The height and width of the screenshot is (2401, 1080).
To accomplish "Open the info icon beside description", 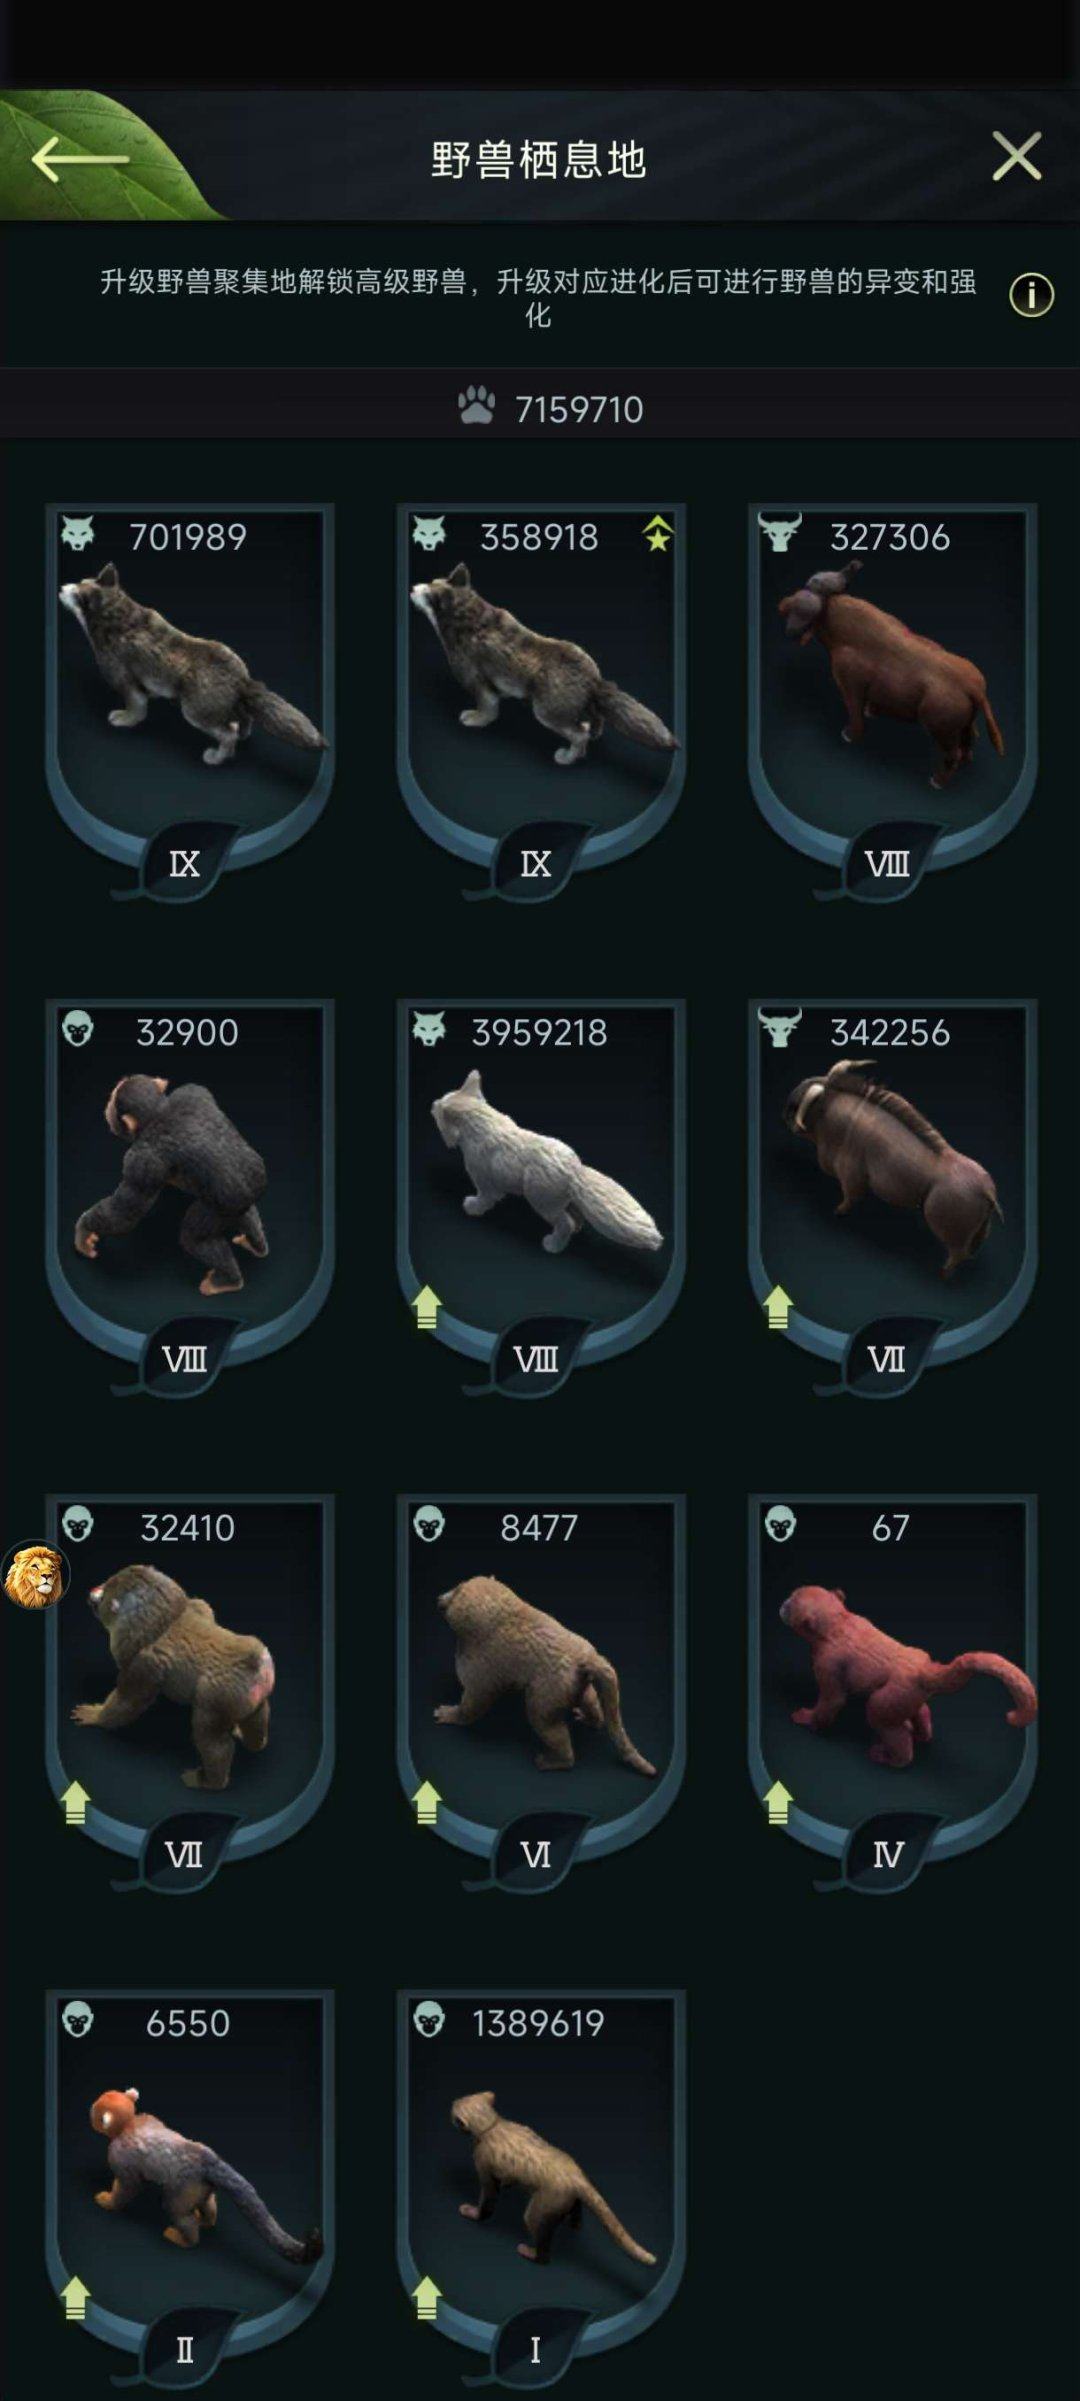I will click(1031, 296).
